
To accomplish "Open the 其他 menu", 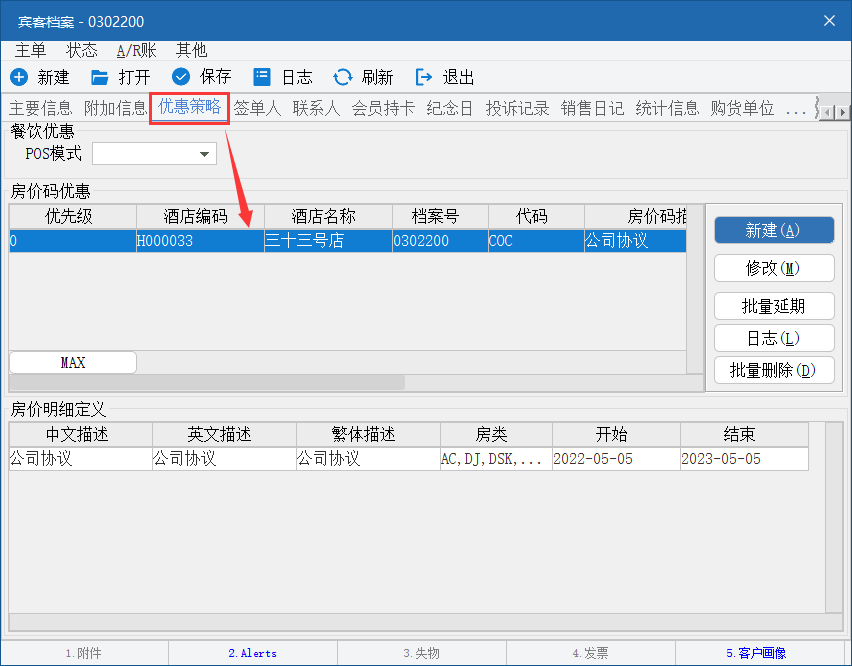I will [191, 51].
